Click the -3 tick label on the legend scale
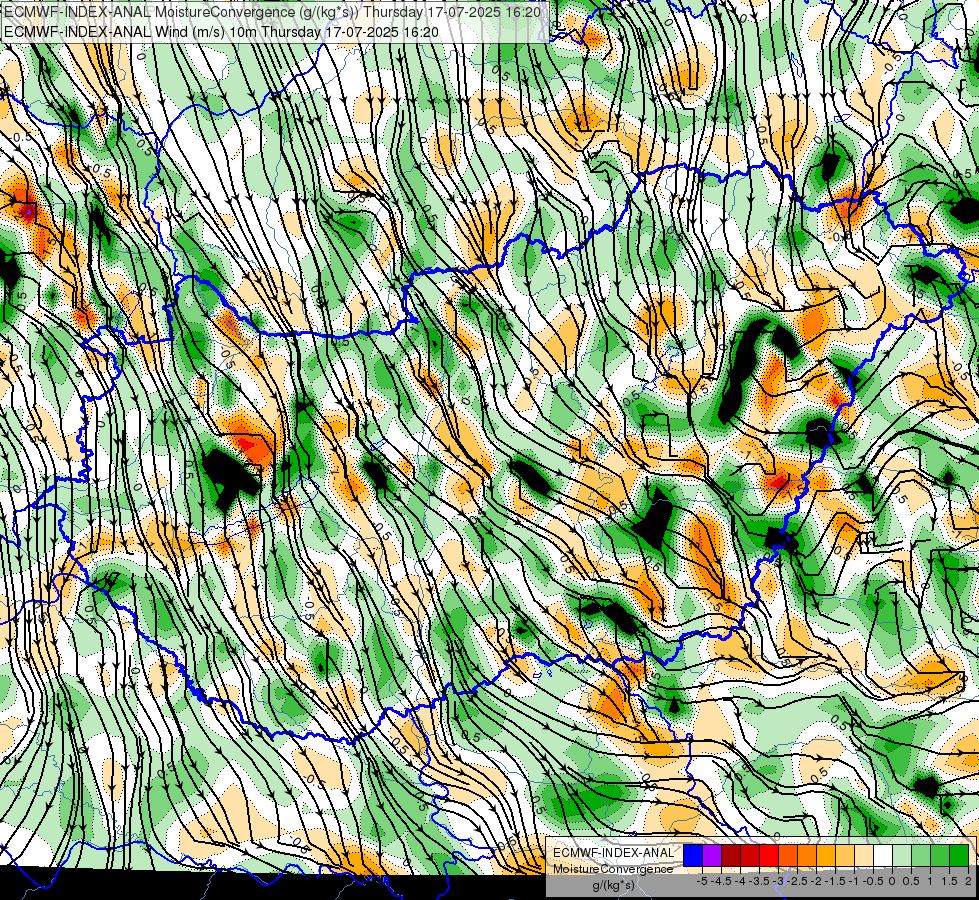979x900 pixels. click(779, 881)
